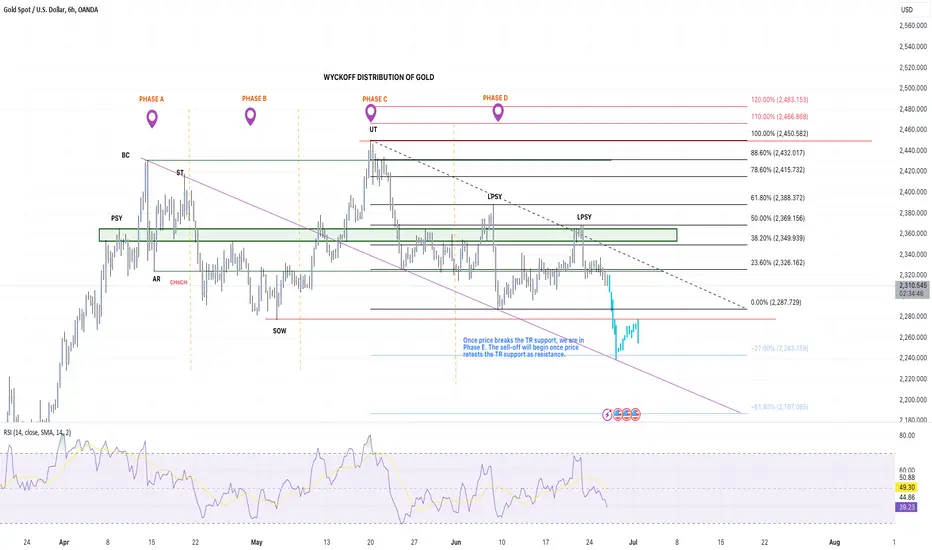The image size is (932, 550).
Task: Click the Gold Spot / U.S. Dollar symbol title
Action: (51, 10)
